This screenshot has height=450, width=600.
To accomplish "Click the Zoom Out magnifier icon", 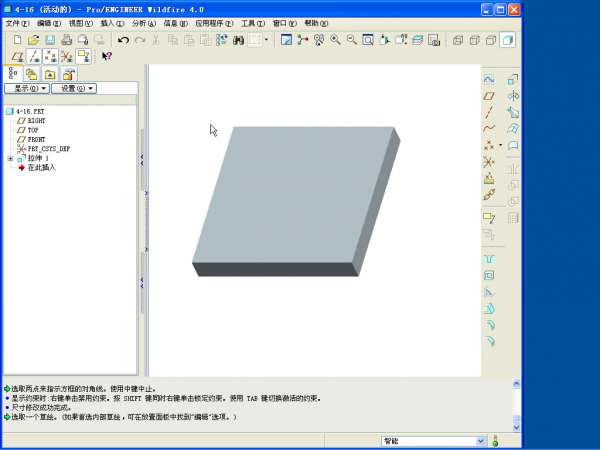I will pyautogui.click(x=351, y=40).
